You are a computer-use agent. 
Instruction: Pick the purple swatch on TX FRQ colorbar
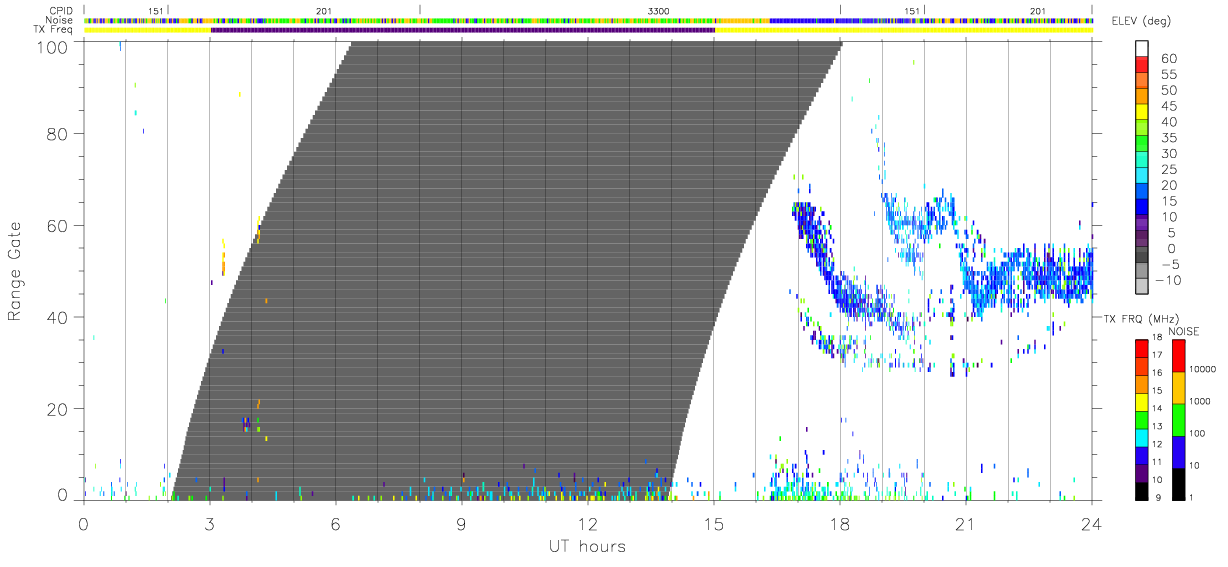pos(1144,474)
